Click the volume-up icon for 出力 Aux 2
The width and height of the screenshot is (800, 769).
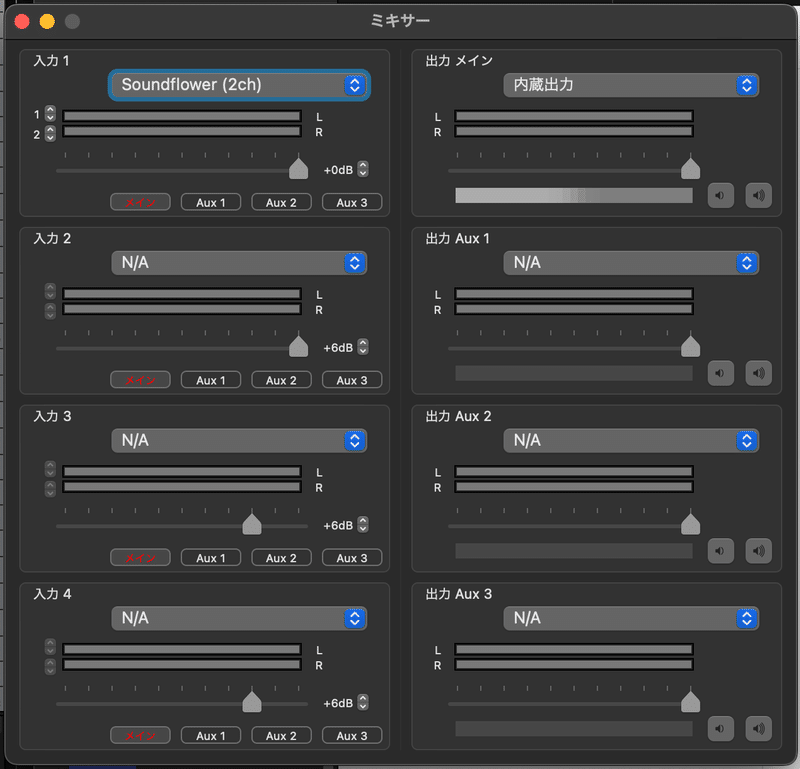(x=759, y=551)
